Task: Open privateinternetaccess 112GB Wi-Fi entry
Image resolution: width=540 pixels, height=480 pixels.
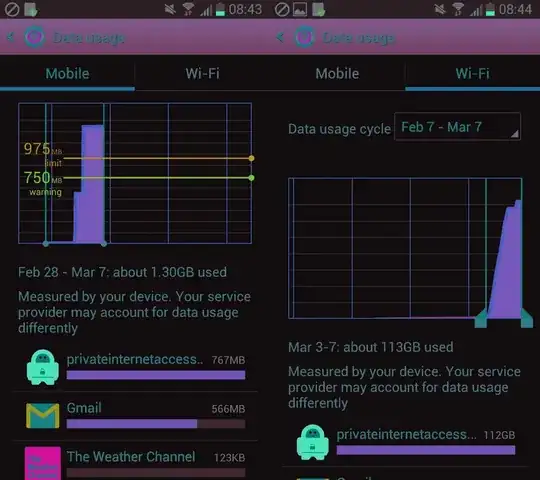Action: (x=405, y=442)
